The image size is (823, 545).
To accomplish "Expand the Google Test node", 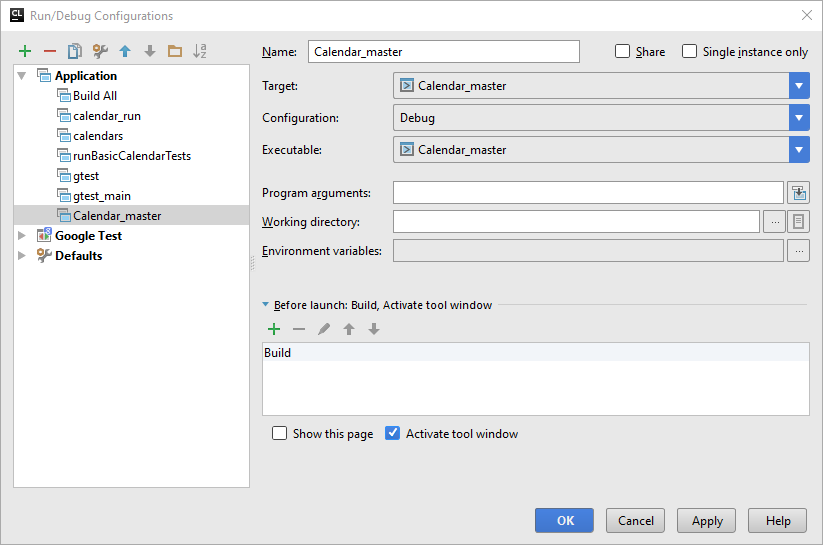I will tap(22, 236).
